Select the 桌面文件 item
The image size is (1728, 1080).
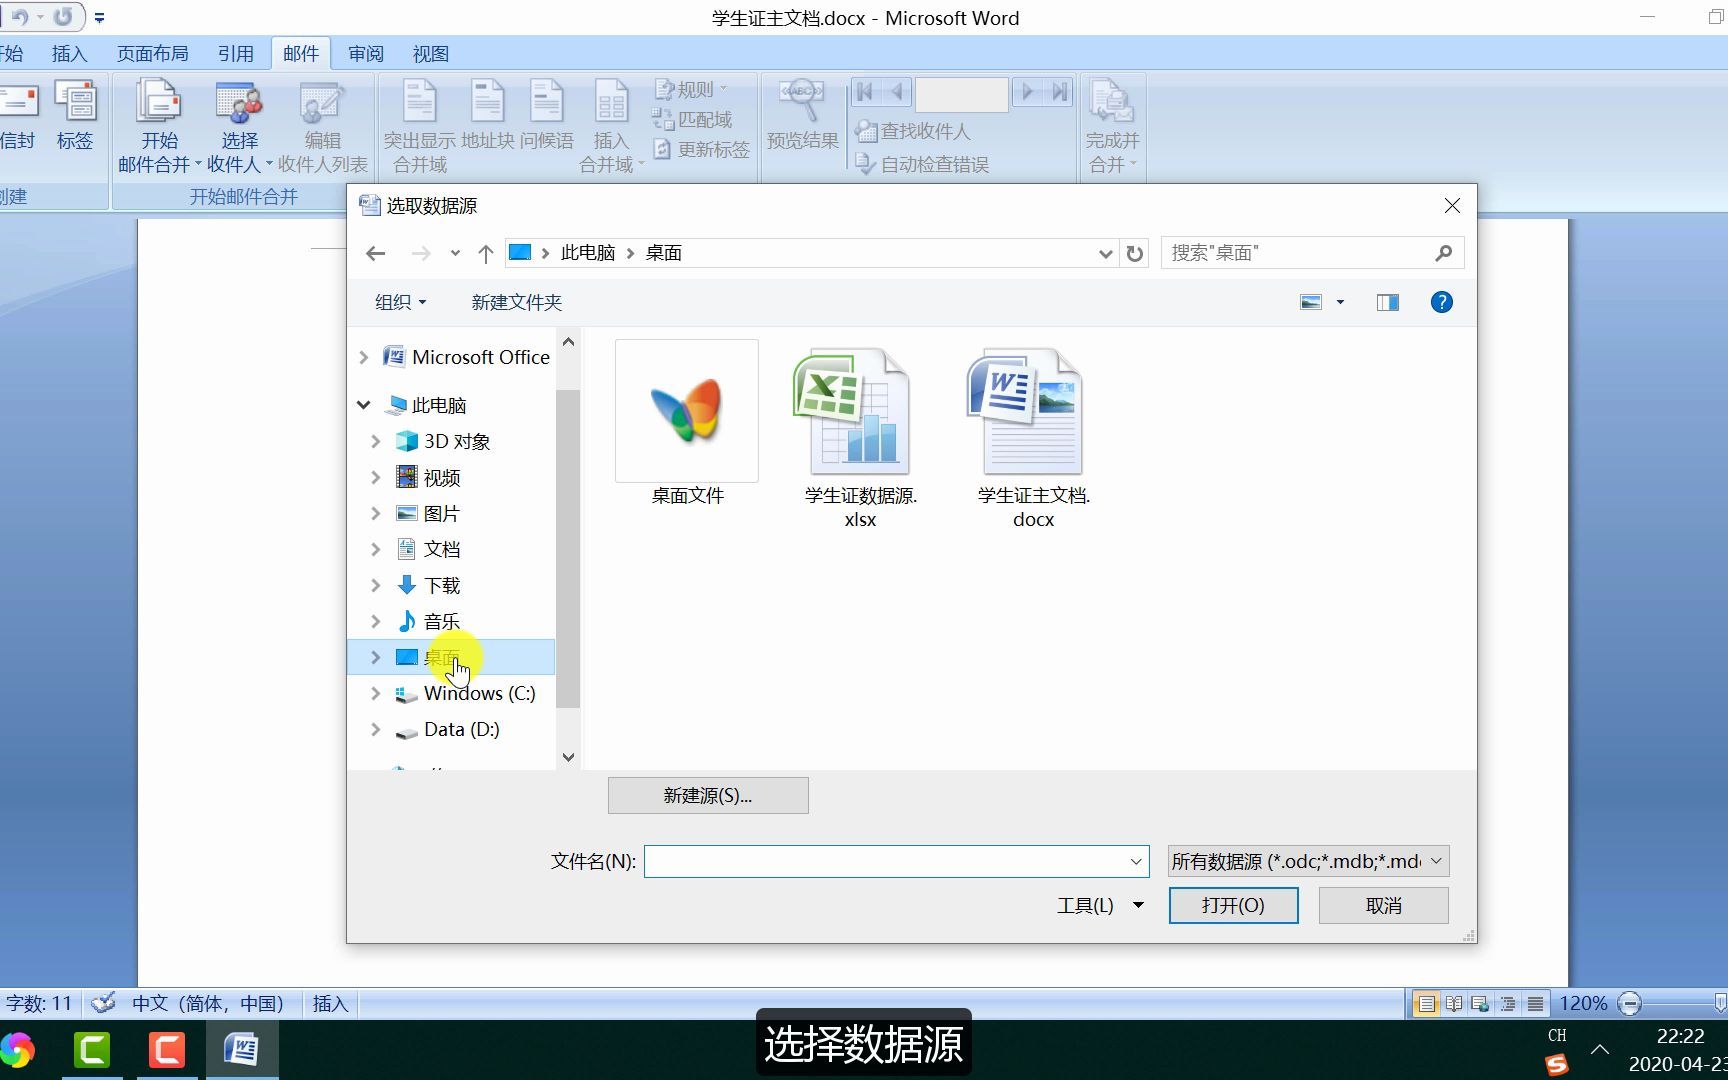click(x=687, y=424)
